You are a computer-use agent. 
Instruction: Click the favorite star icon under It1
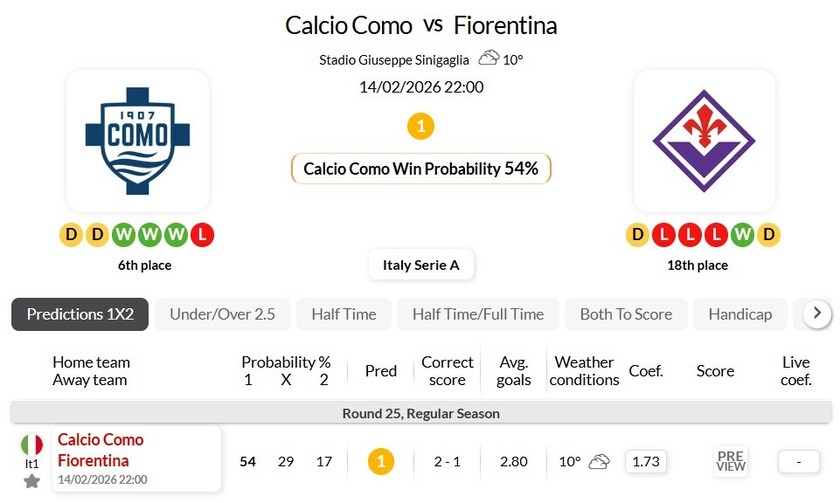tap(32, 482)
